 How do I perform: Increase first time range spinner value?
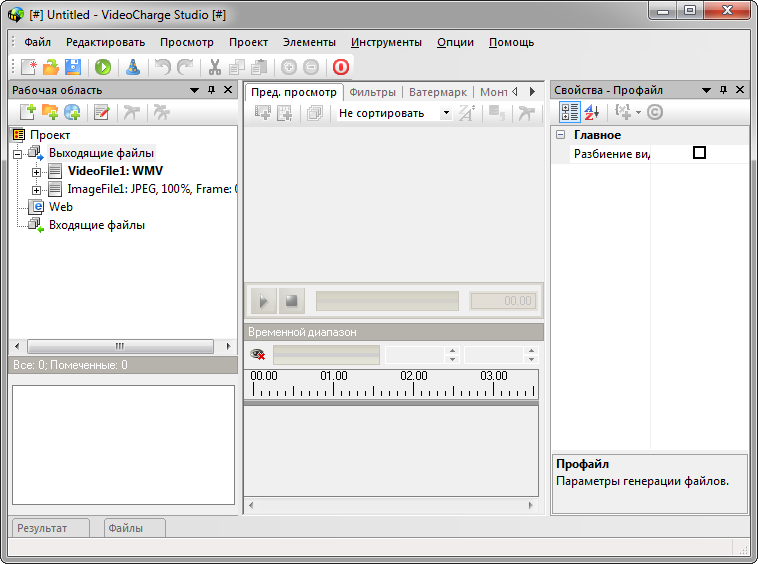[x=452, y=350]
